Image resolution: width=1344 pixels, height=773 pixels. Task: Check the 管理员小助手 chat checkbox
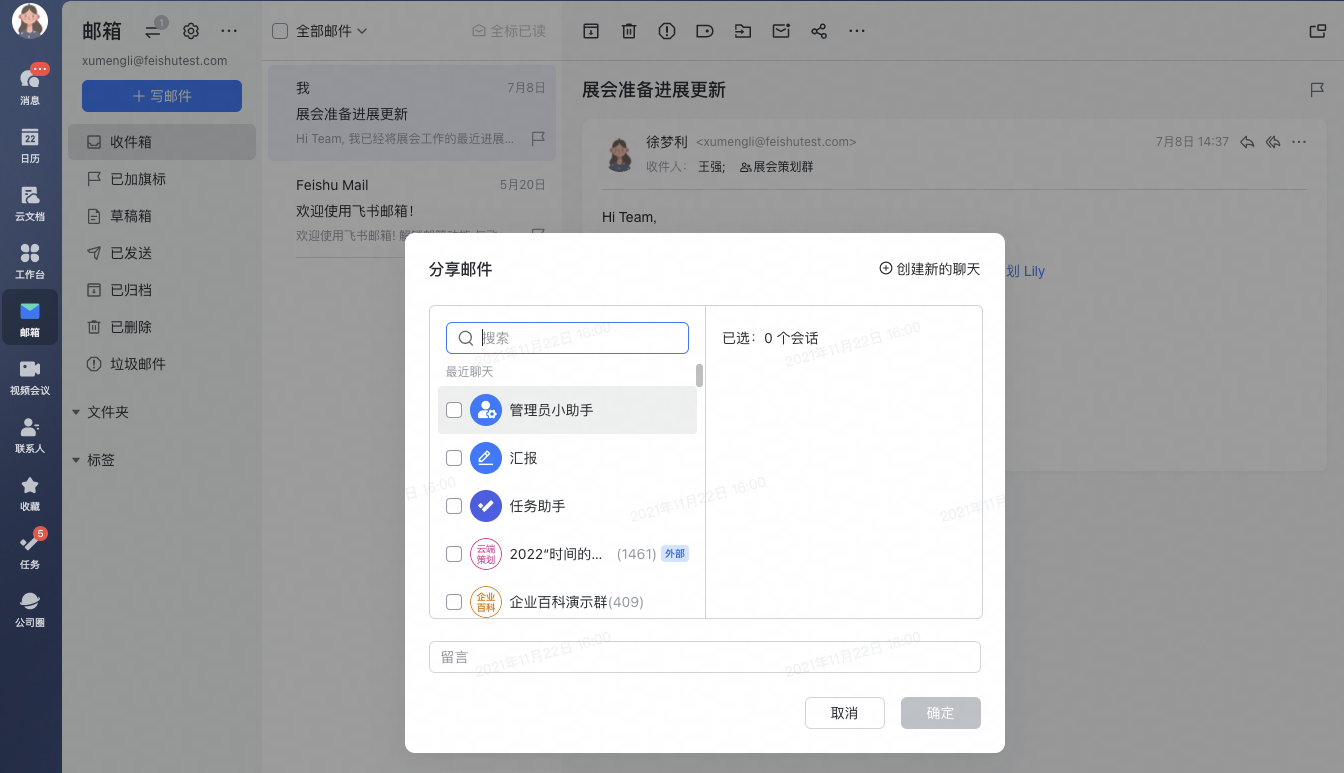[454, 410]
